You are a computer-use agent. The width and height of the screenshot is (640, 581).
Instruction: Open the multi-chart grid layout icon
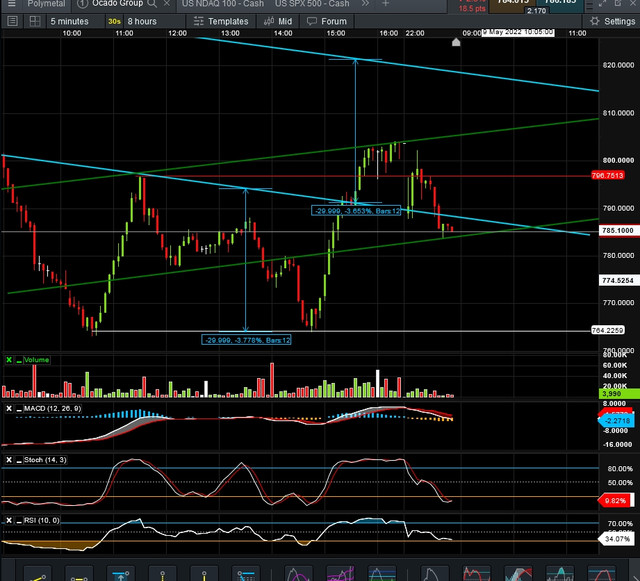(x=35, y=21)
